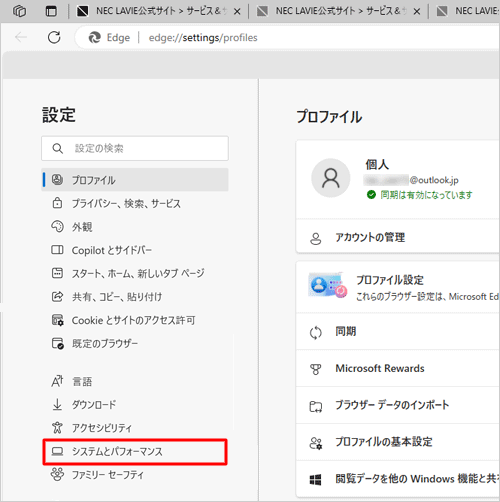
Task: Click the 同期は有効になっています status text
Action: (426, 195)
